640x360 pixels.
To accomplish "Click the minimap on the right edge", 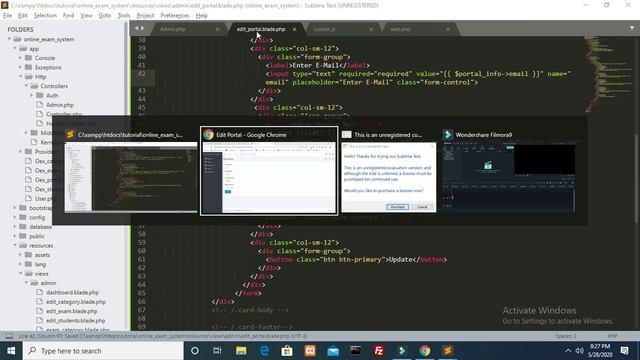I will coord(608,73).
